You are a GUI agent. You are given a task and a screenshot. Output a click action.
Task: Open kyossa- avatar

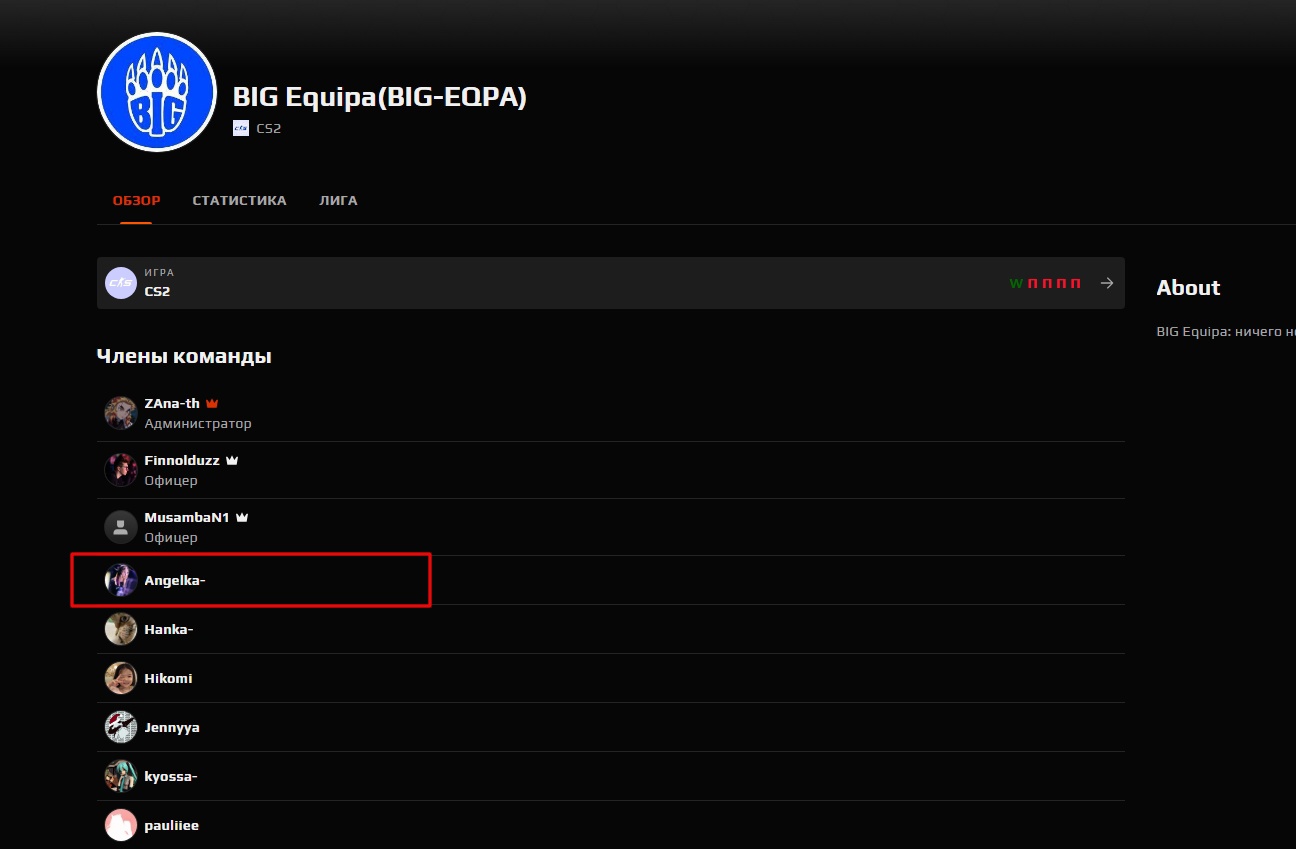pos(121,776)
